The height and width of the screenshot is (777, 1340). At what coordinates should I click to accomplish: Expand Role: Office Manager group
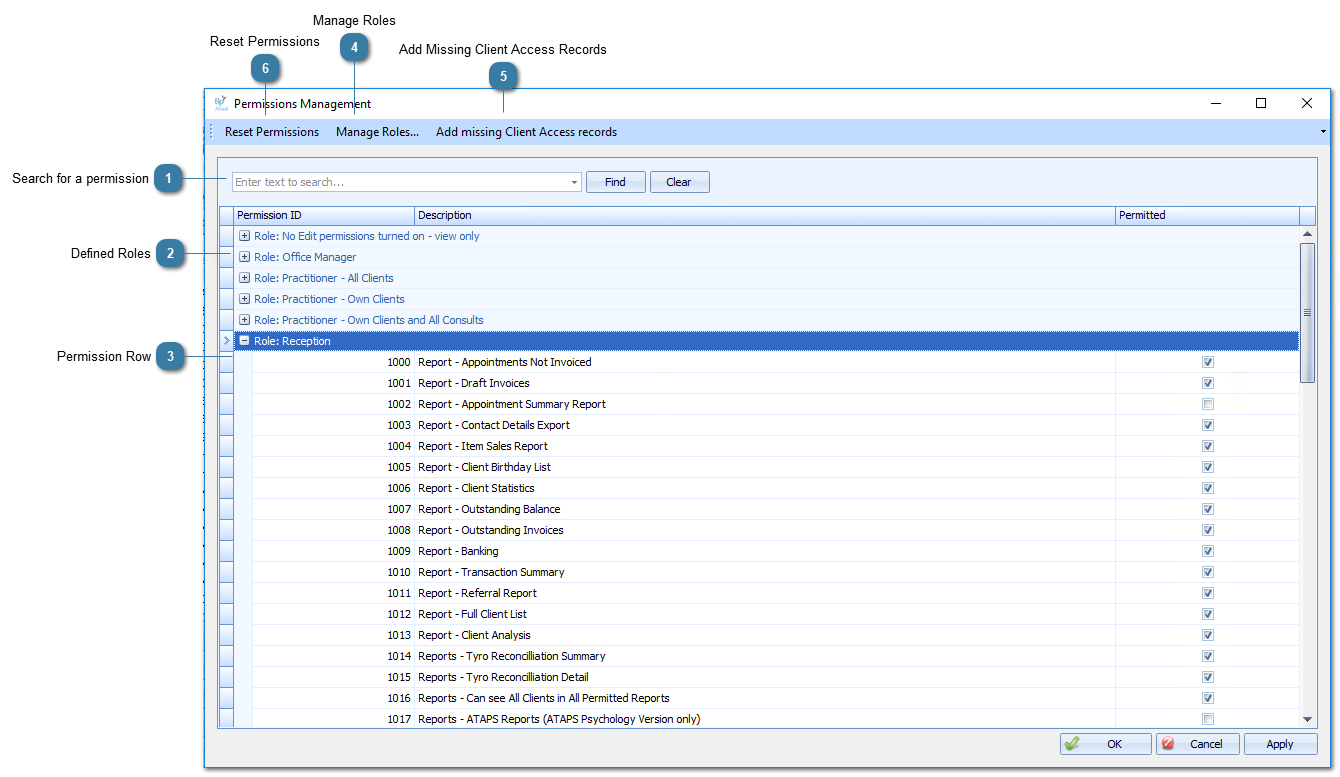tap(245, 257)
